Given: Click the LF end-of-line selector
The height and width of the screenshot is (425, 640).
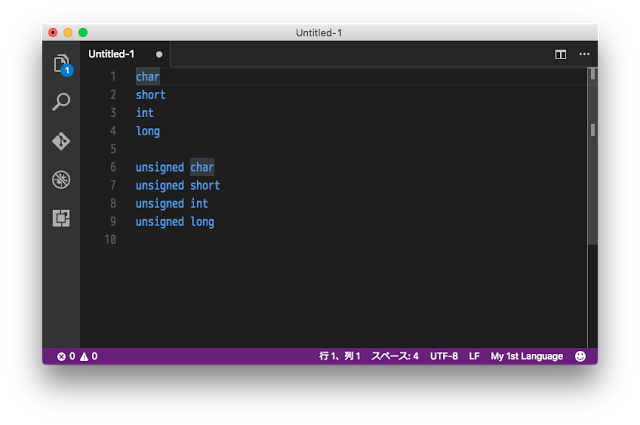Looking at the screenshot, I should [x=474, y=356].
